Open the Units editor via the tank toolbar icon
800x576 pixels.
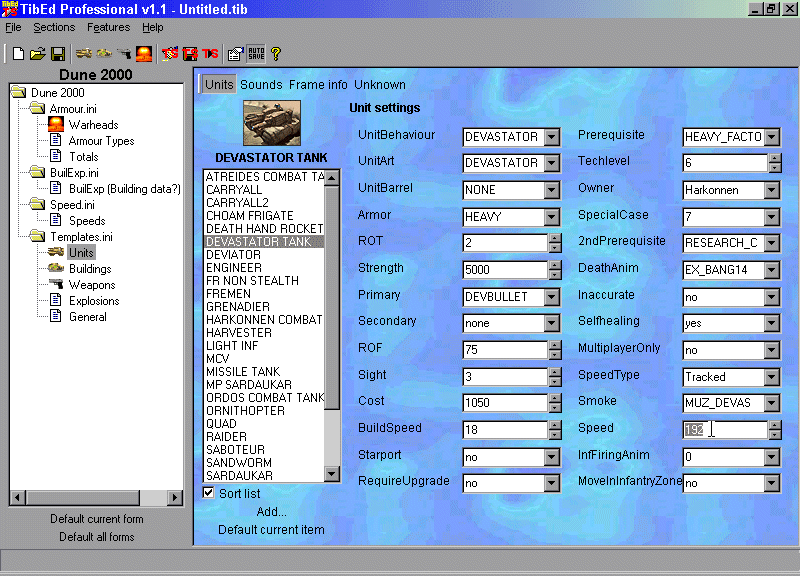click(x=84, y=53)
